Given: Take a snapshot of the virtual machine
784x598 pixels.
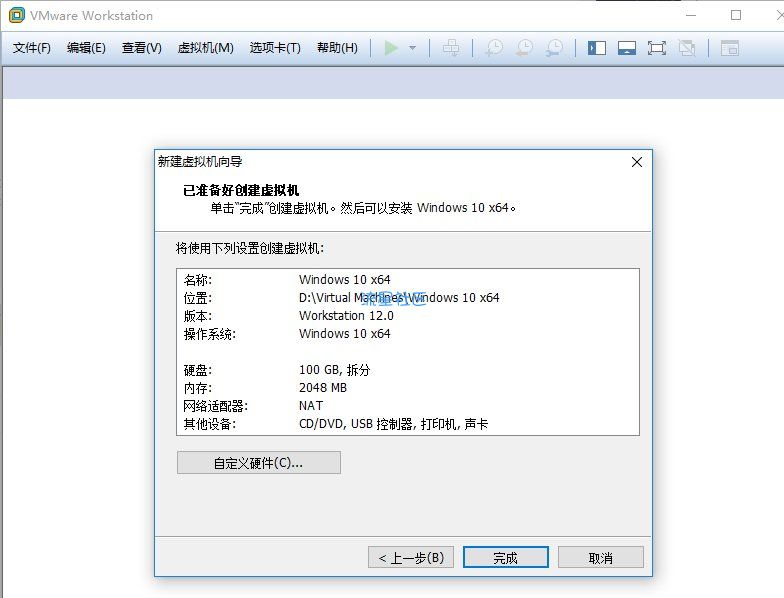Looking at the screenshot, I should coord(494,48).
